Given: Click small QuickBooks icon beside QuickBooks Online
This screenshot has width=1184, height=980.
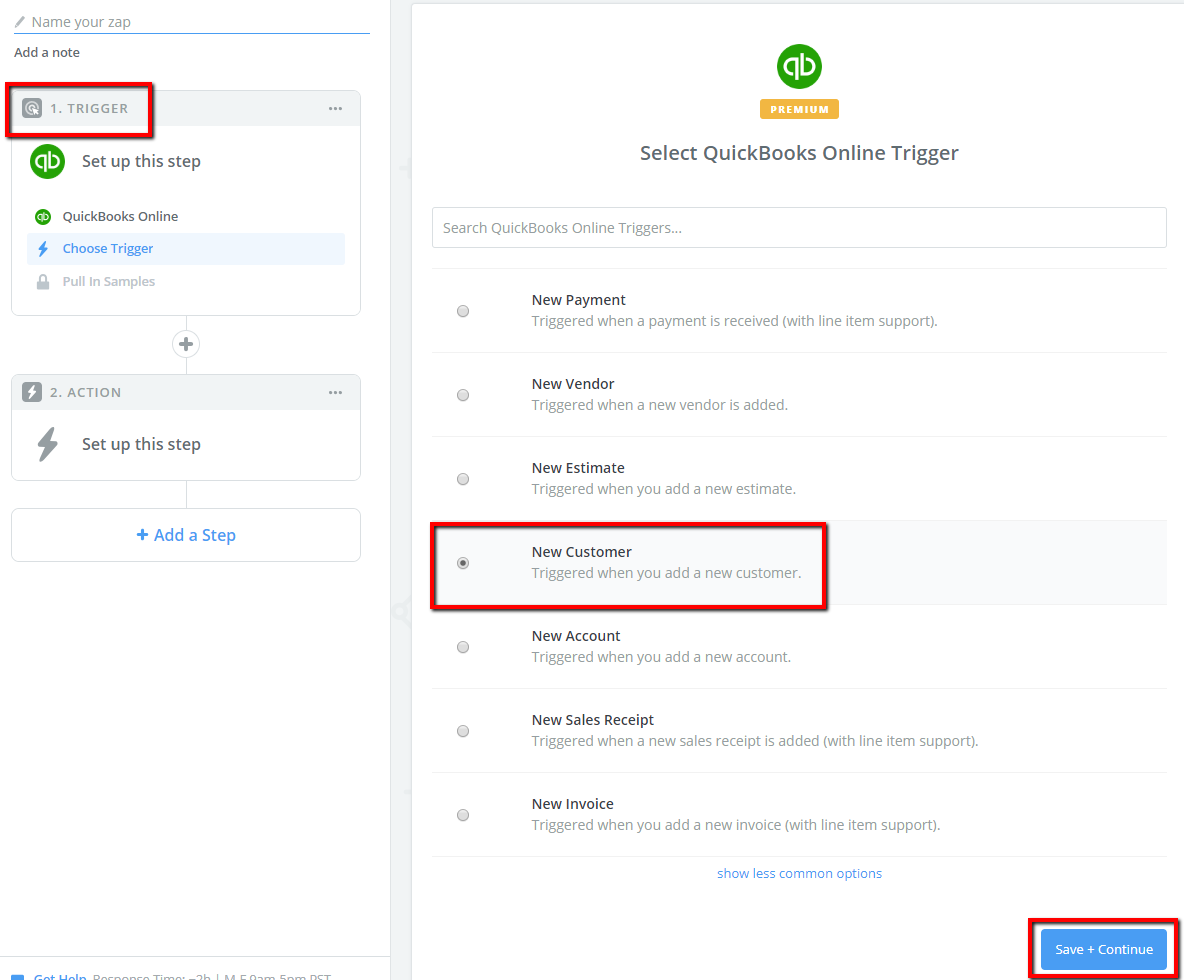Looking at the screenshot, I should coord(43,217).
